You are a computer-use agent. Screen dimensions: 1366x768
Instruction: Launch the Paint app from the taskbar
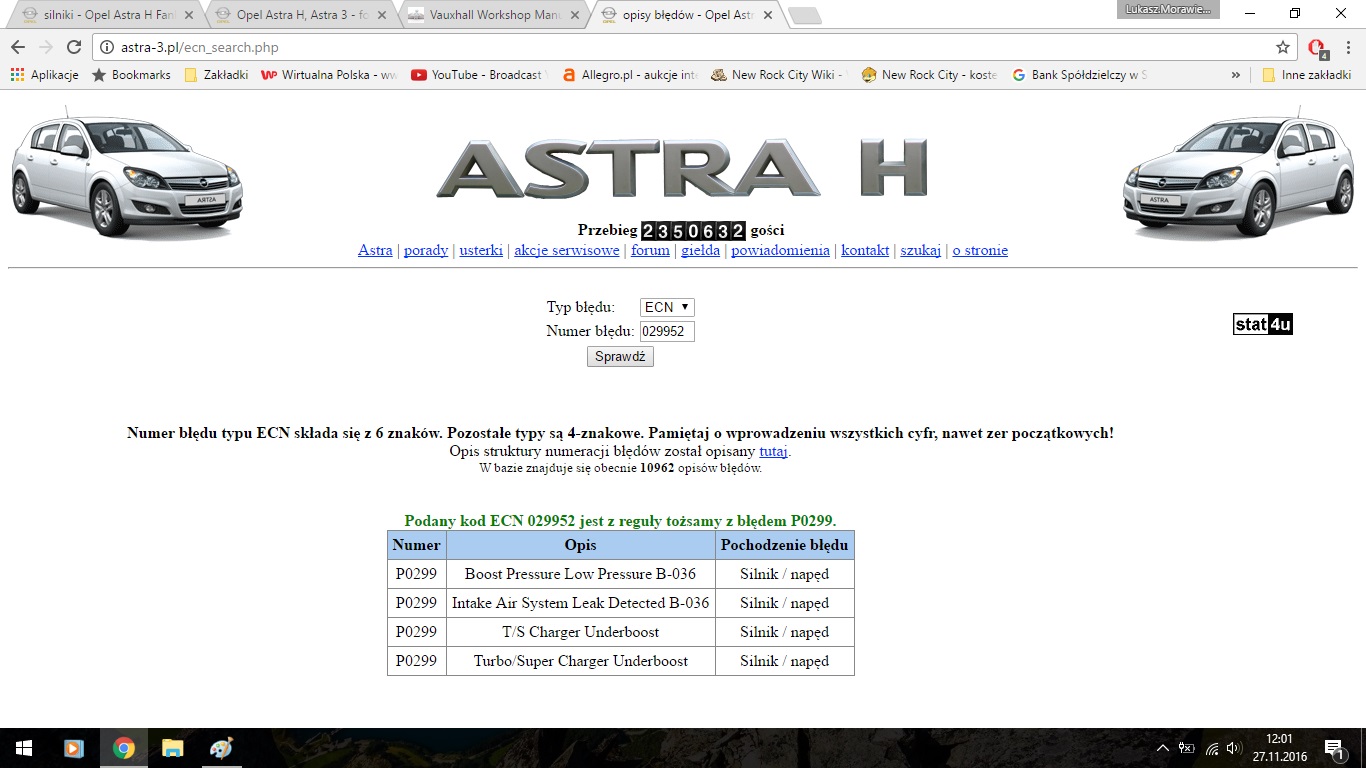coord(222,748)
